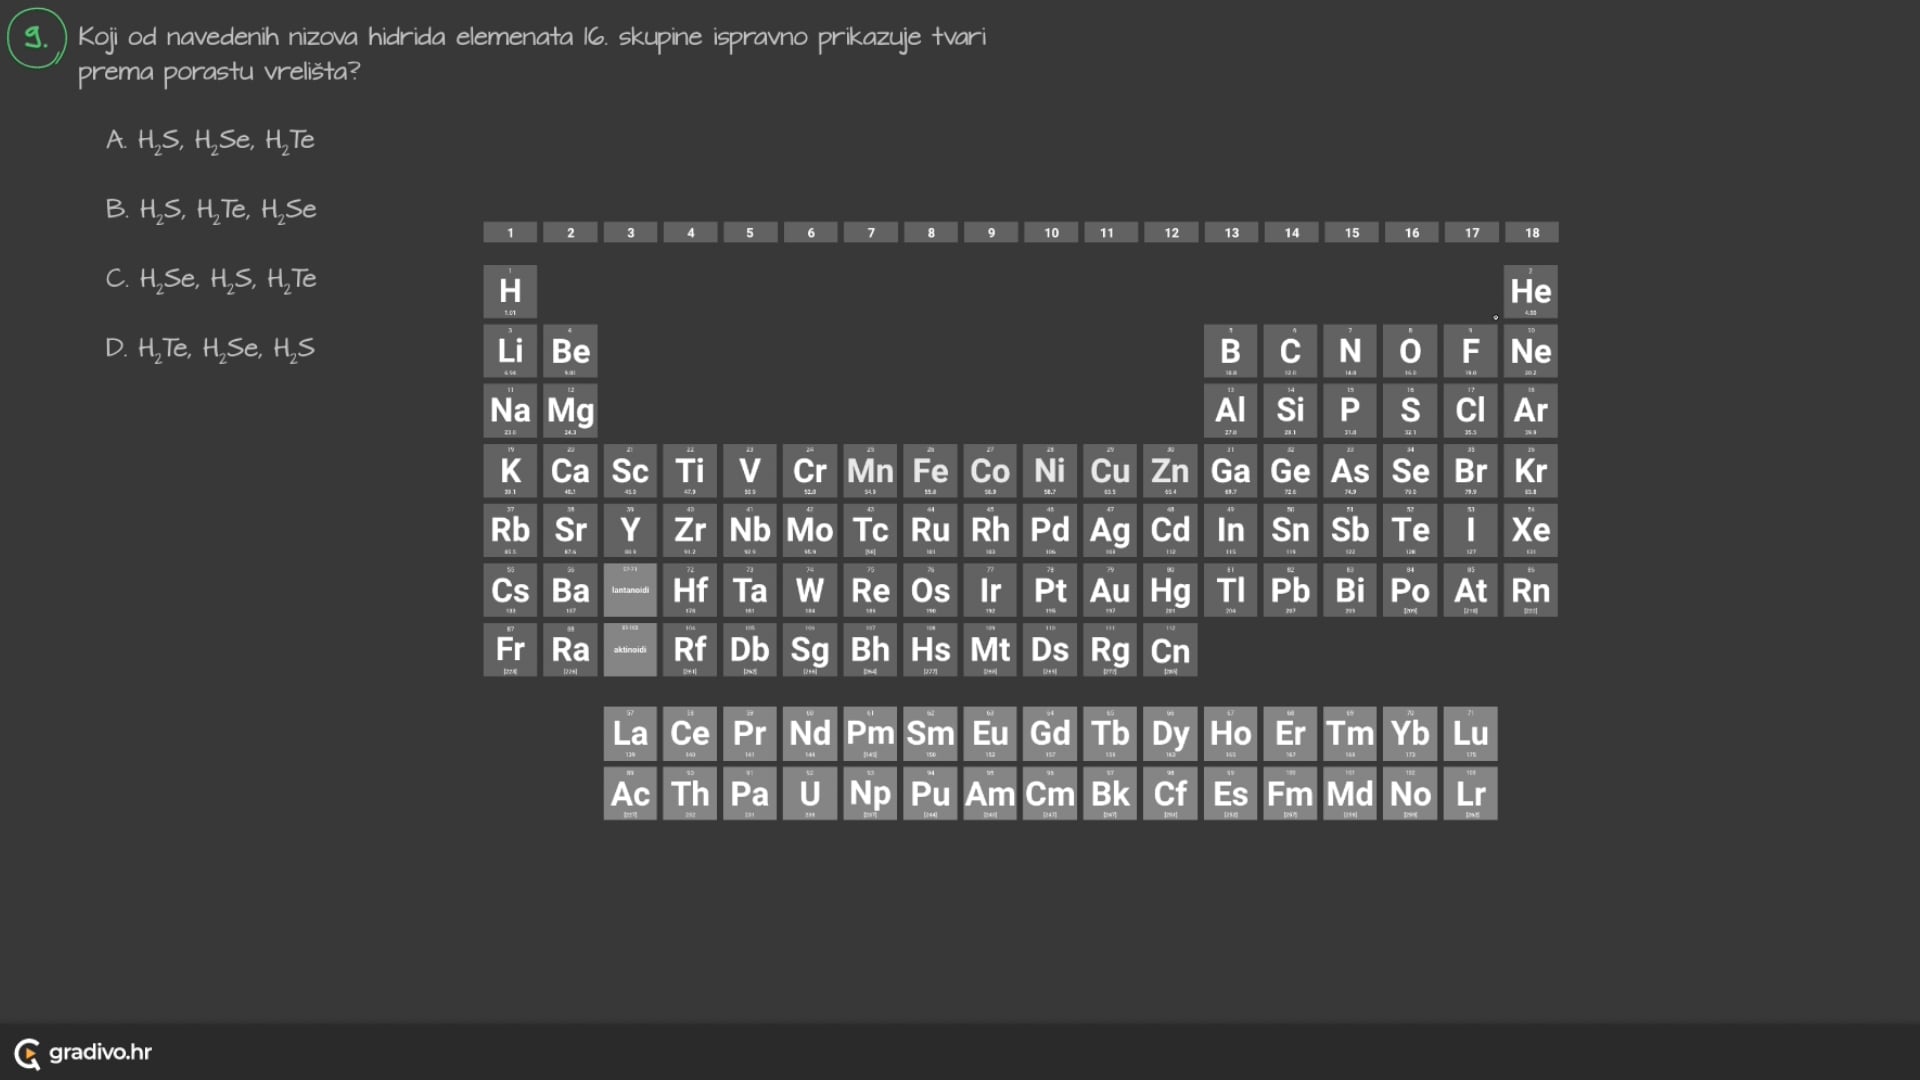Screen dimensions: 1920x1080
Task: Click the Polonium (Po) element tile
Action: coord(1410,590)
